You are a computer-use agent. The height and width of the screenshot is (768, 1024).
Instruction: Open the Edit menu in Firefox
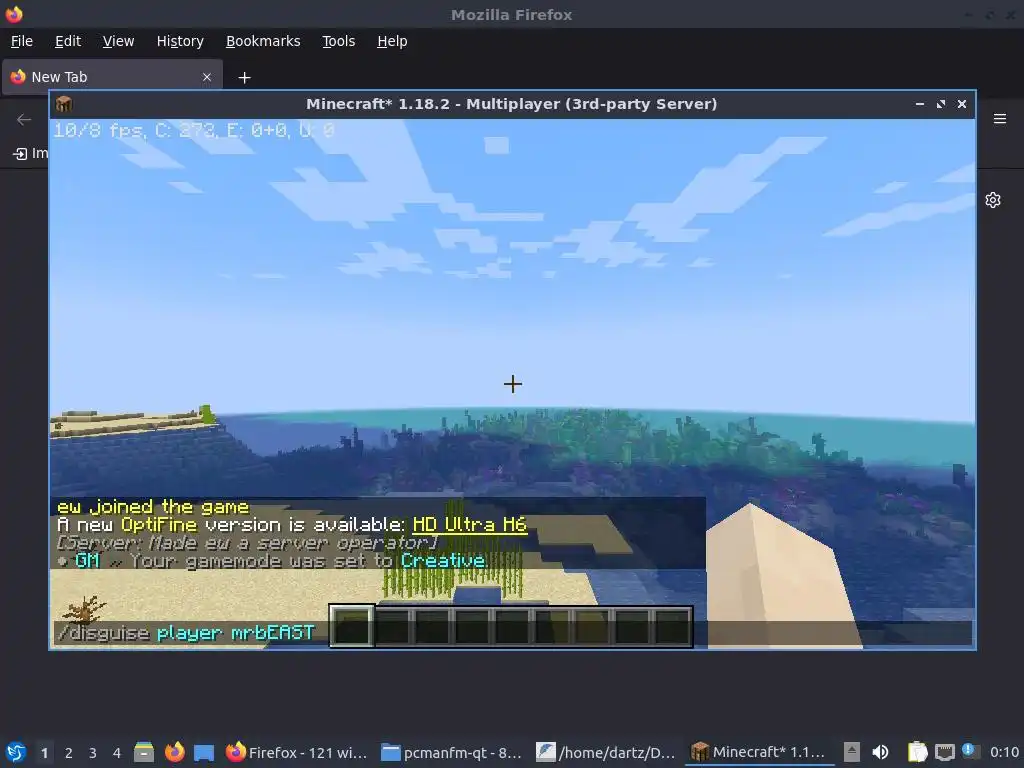click(x=68, y=41)
